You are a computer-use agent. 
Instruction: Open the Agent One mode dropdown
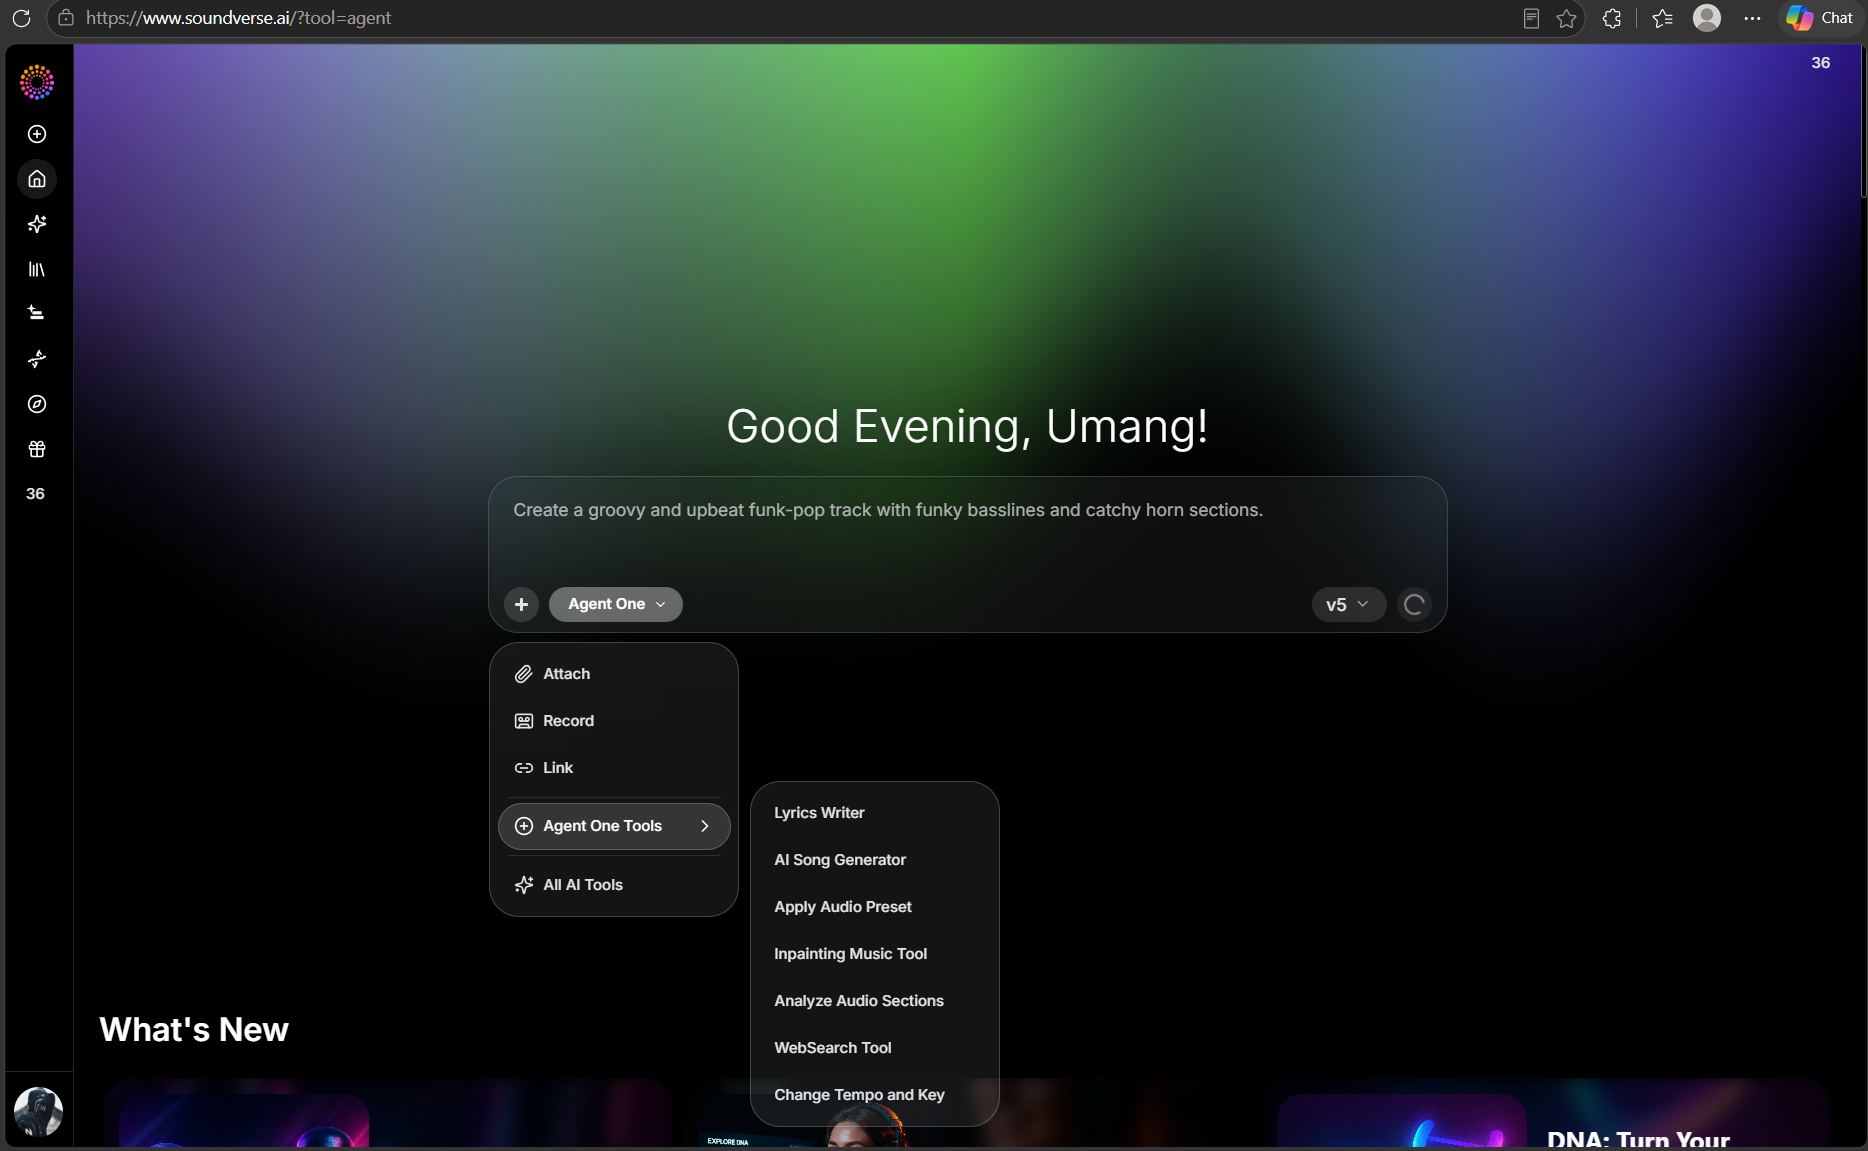pyautogui.click(x=615, y=604)
